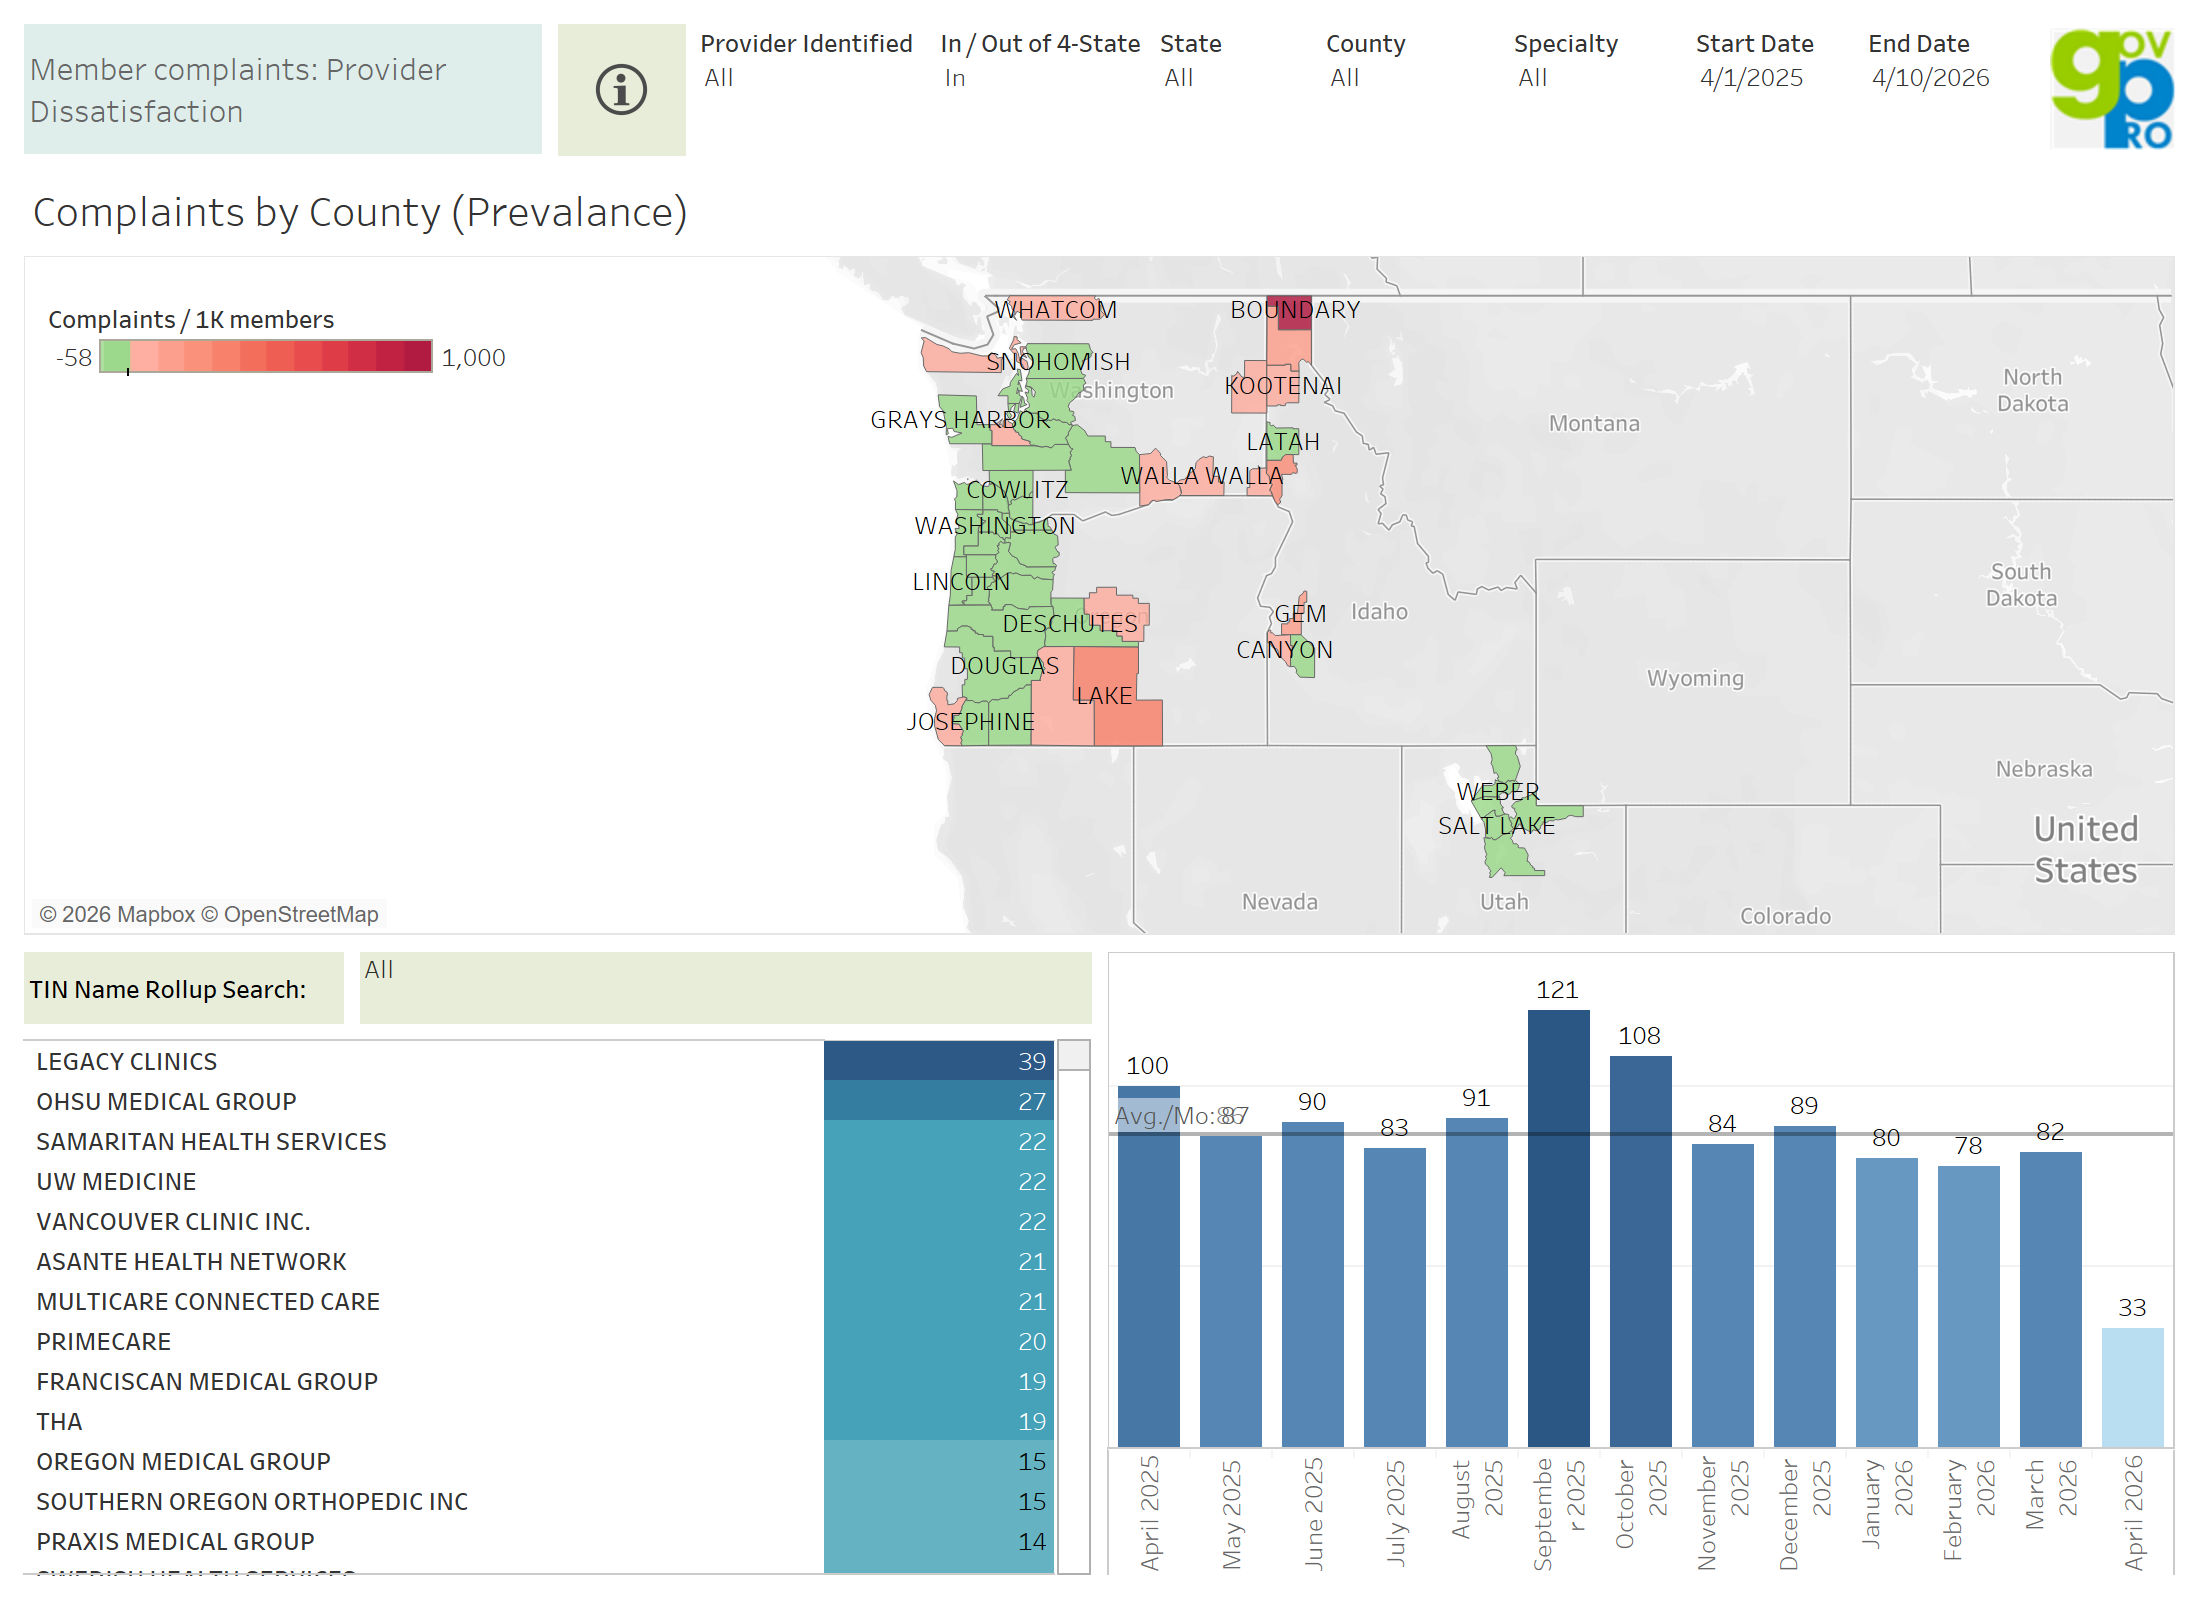Select the LEGACY CLINICS row
2200x1600 pixels.
tap(127, 1061)
